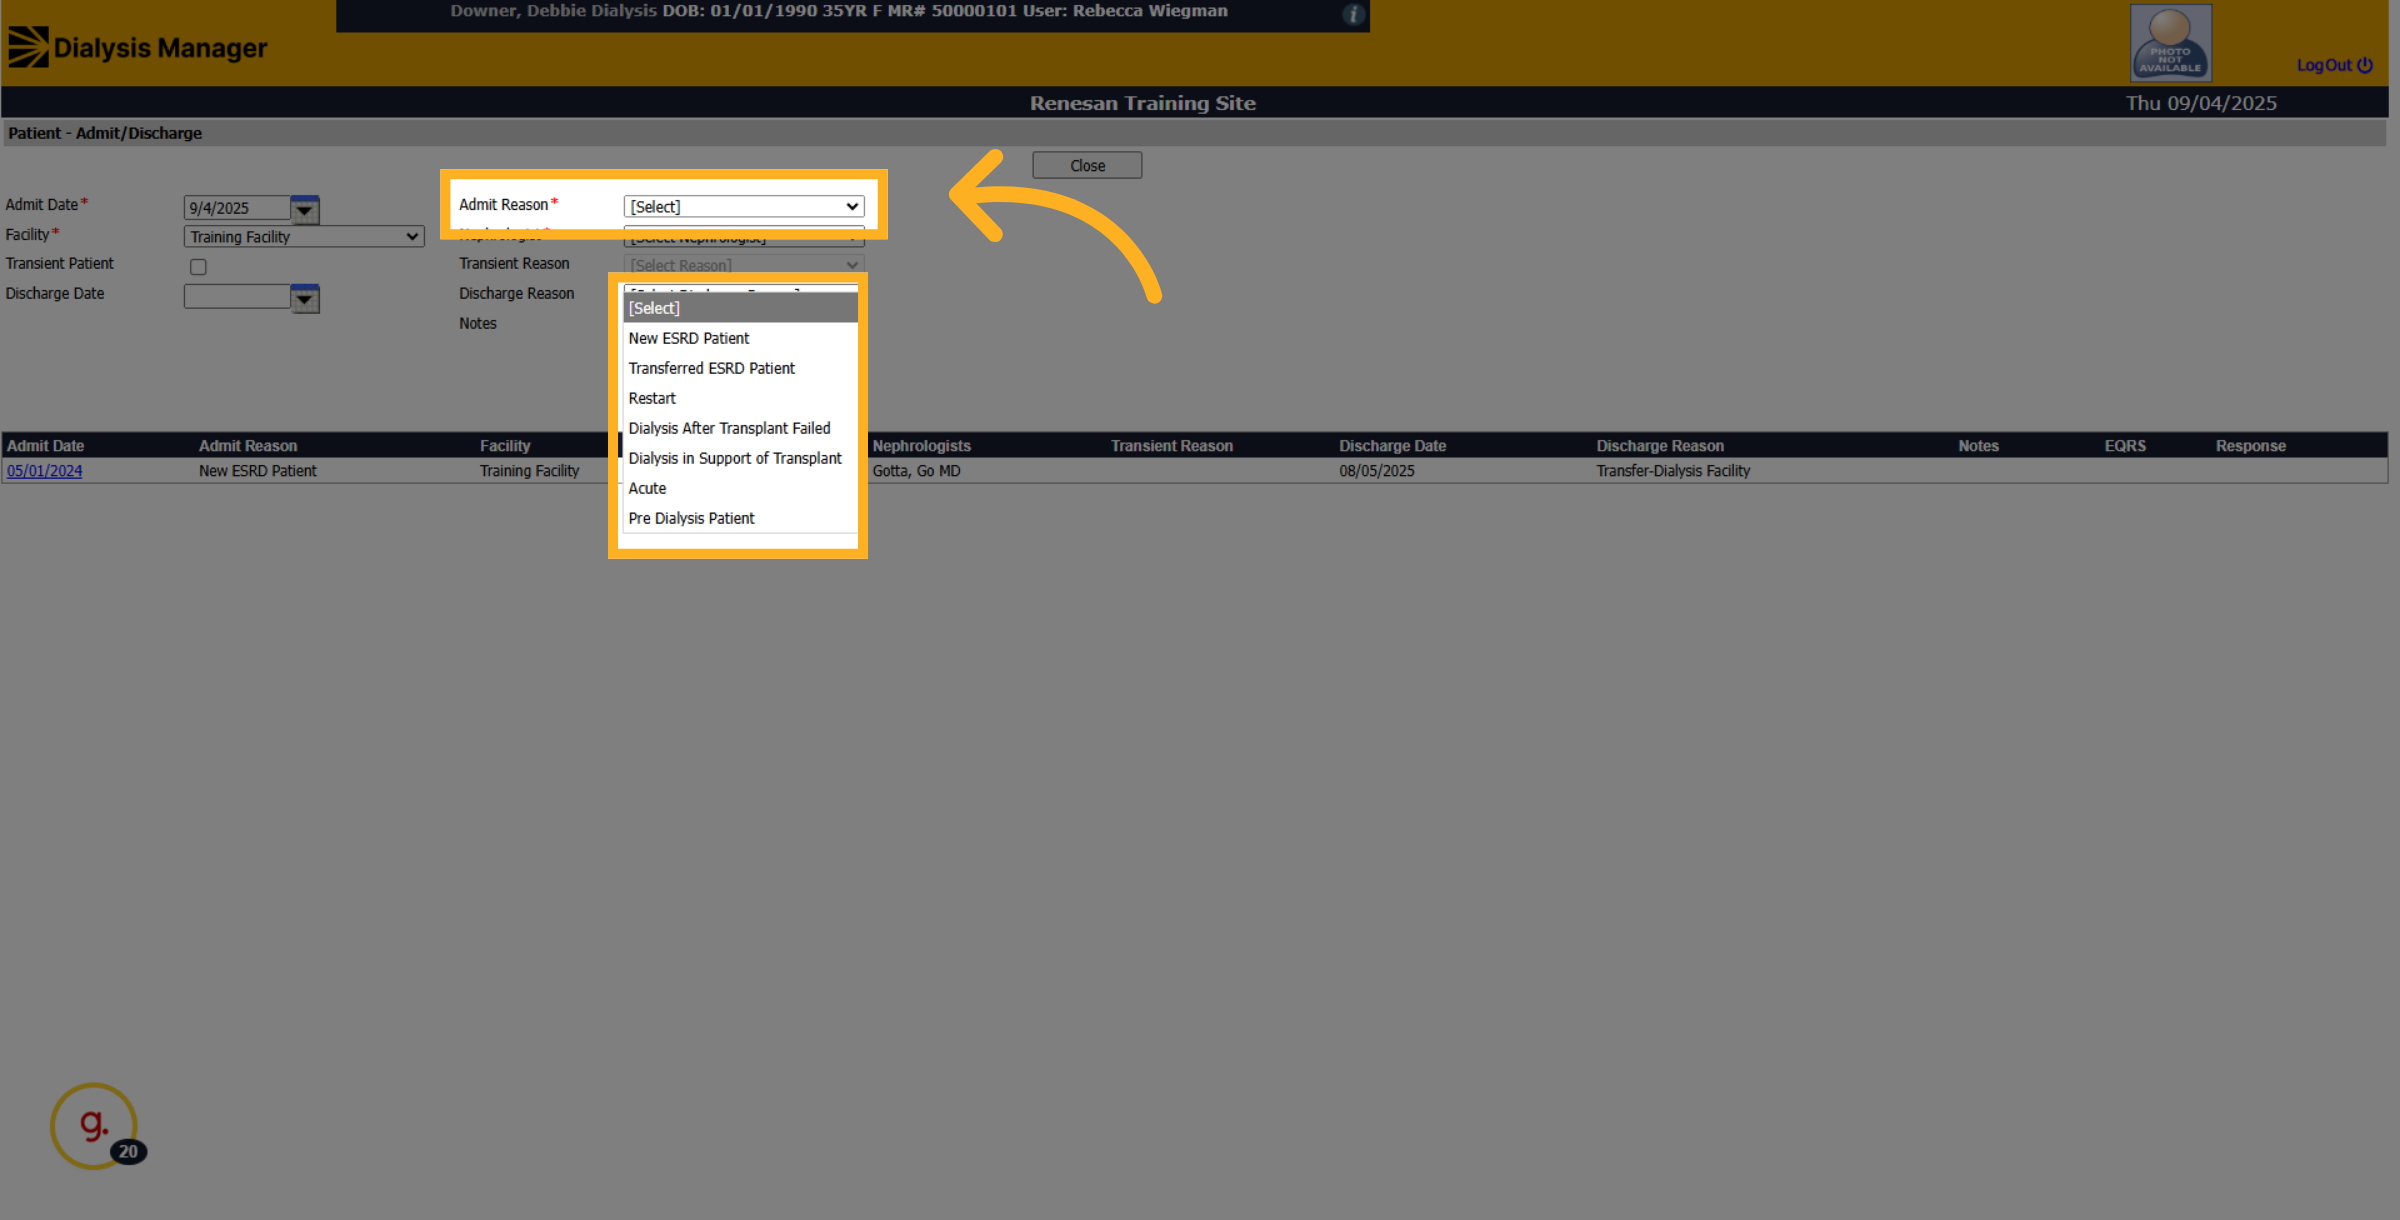Click the Discharge Reason column header
Image resolution: width=2400 pixels, height=1220 pixels.
[x=1660, y=446]
